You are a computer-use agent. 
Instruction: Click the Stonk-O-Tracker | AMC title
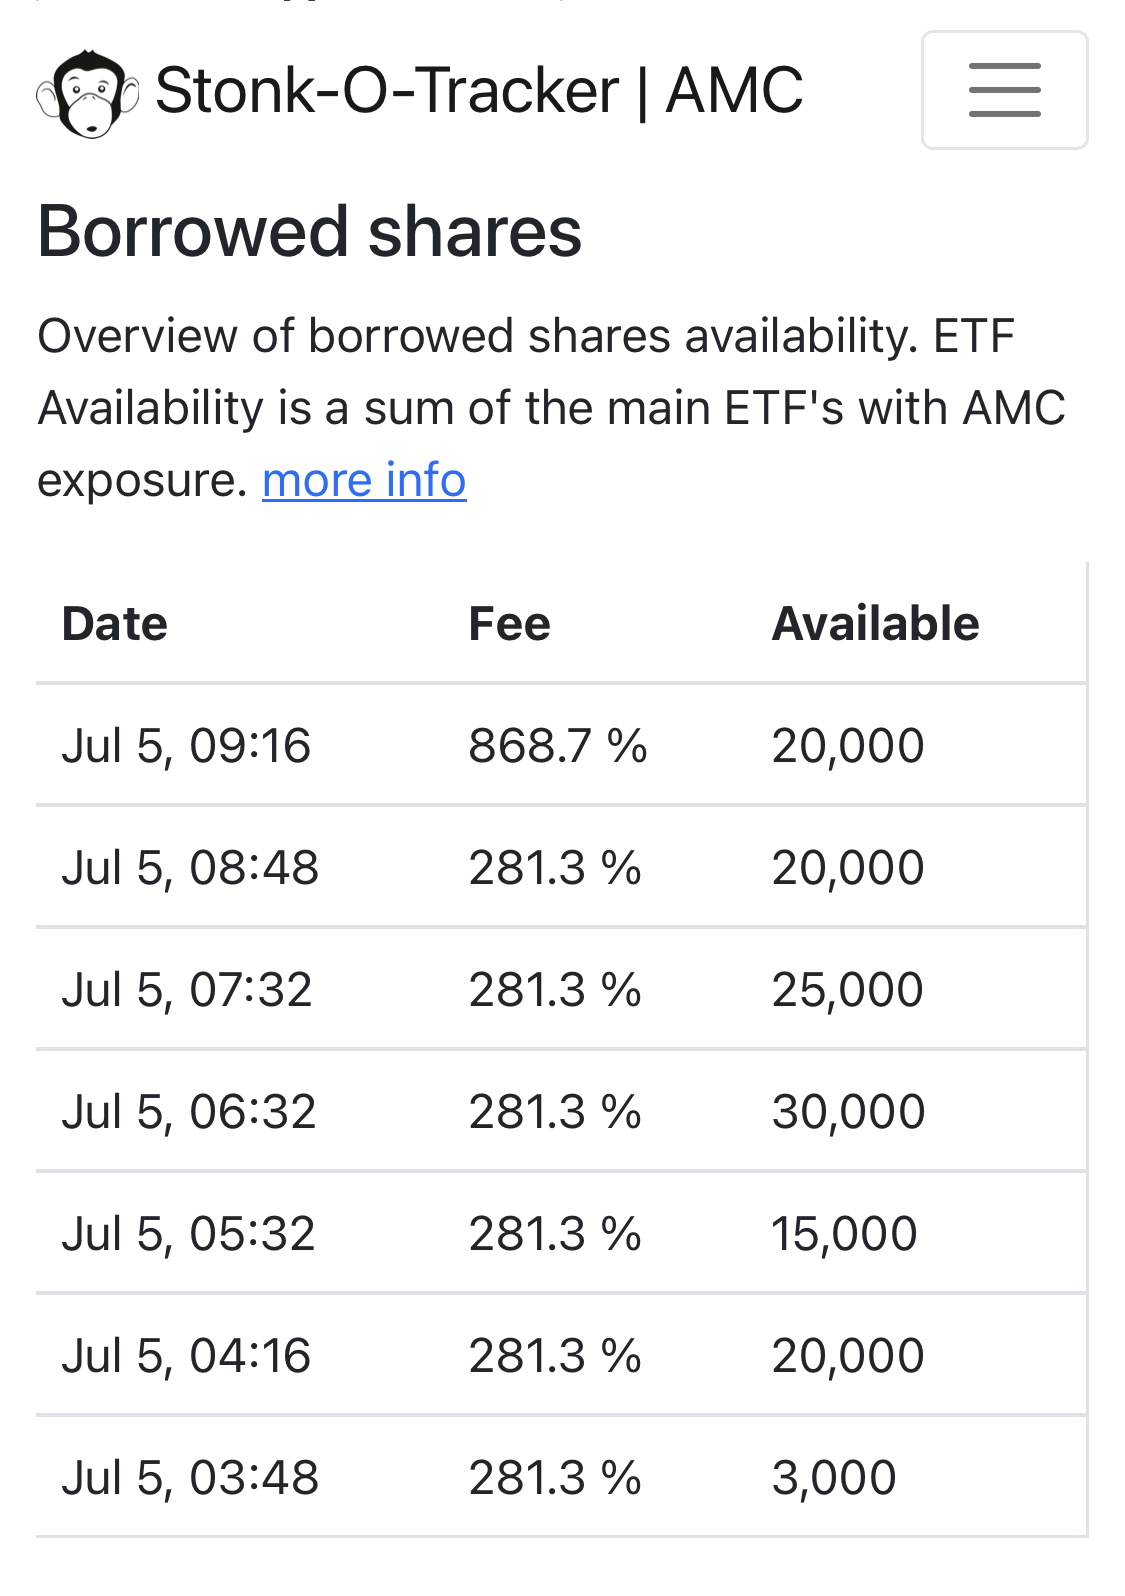(x=479, y=90)
